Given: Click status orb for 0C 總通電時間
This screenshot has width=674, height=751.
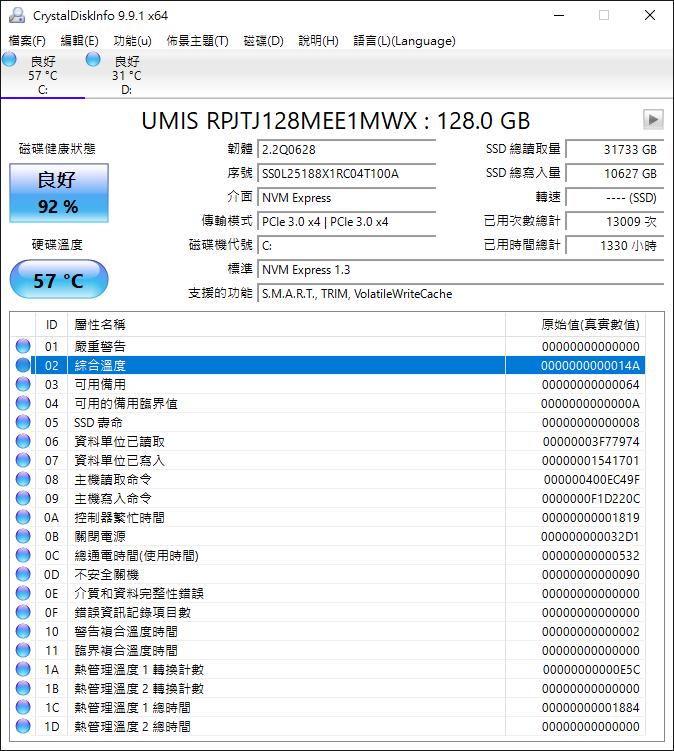Looking at the screenshot, I should pos(23,555).
